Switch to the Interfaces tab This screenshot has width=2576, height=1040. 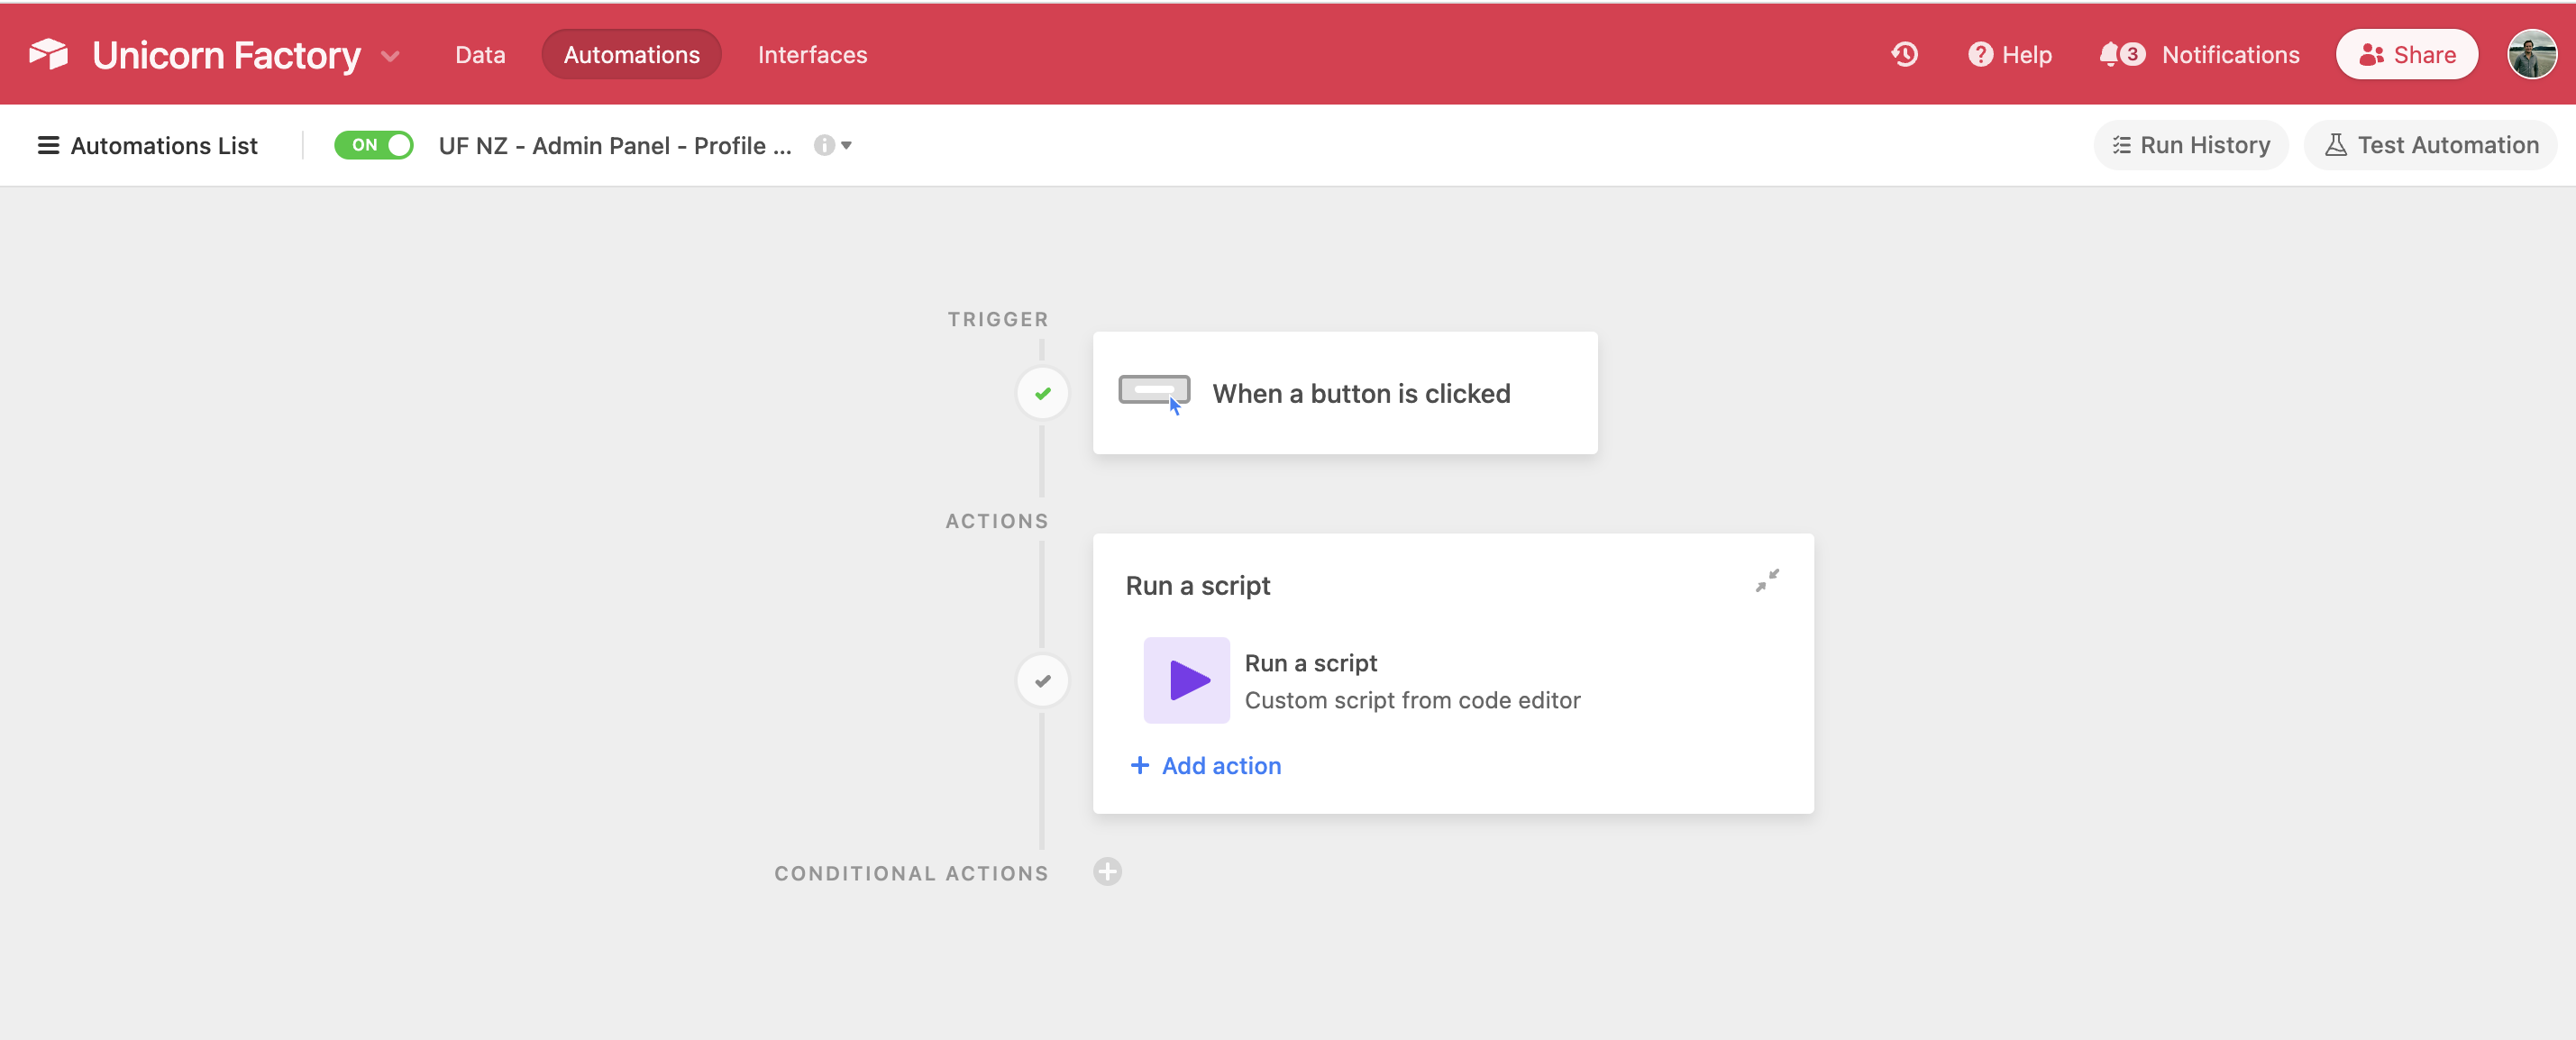pyautogui.click(x=812, y=54)
